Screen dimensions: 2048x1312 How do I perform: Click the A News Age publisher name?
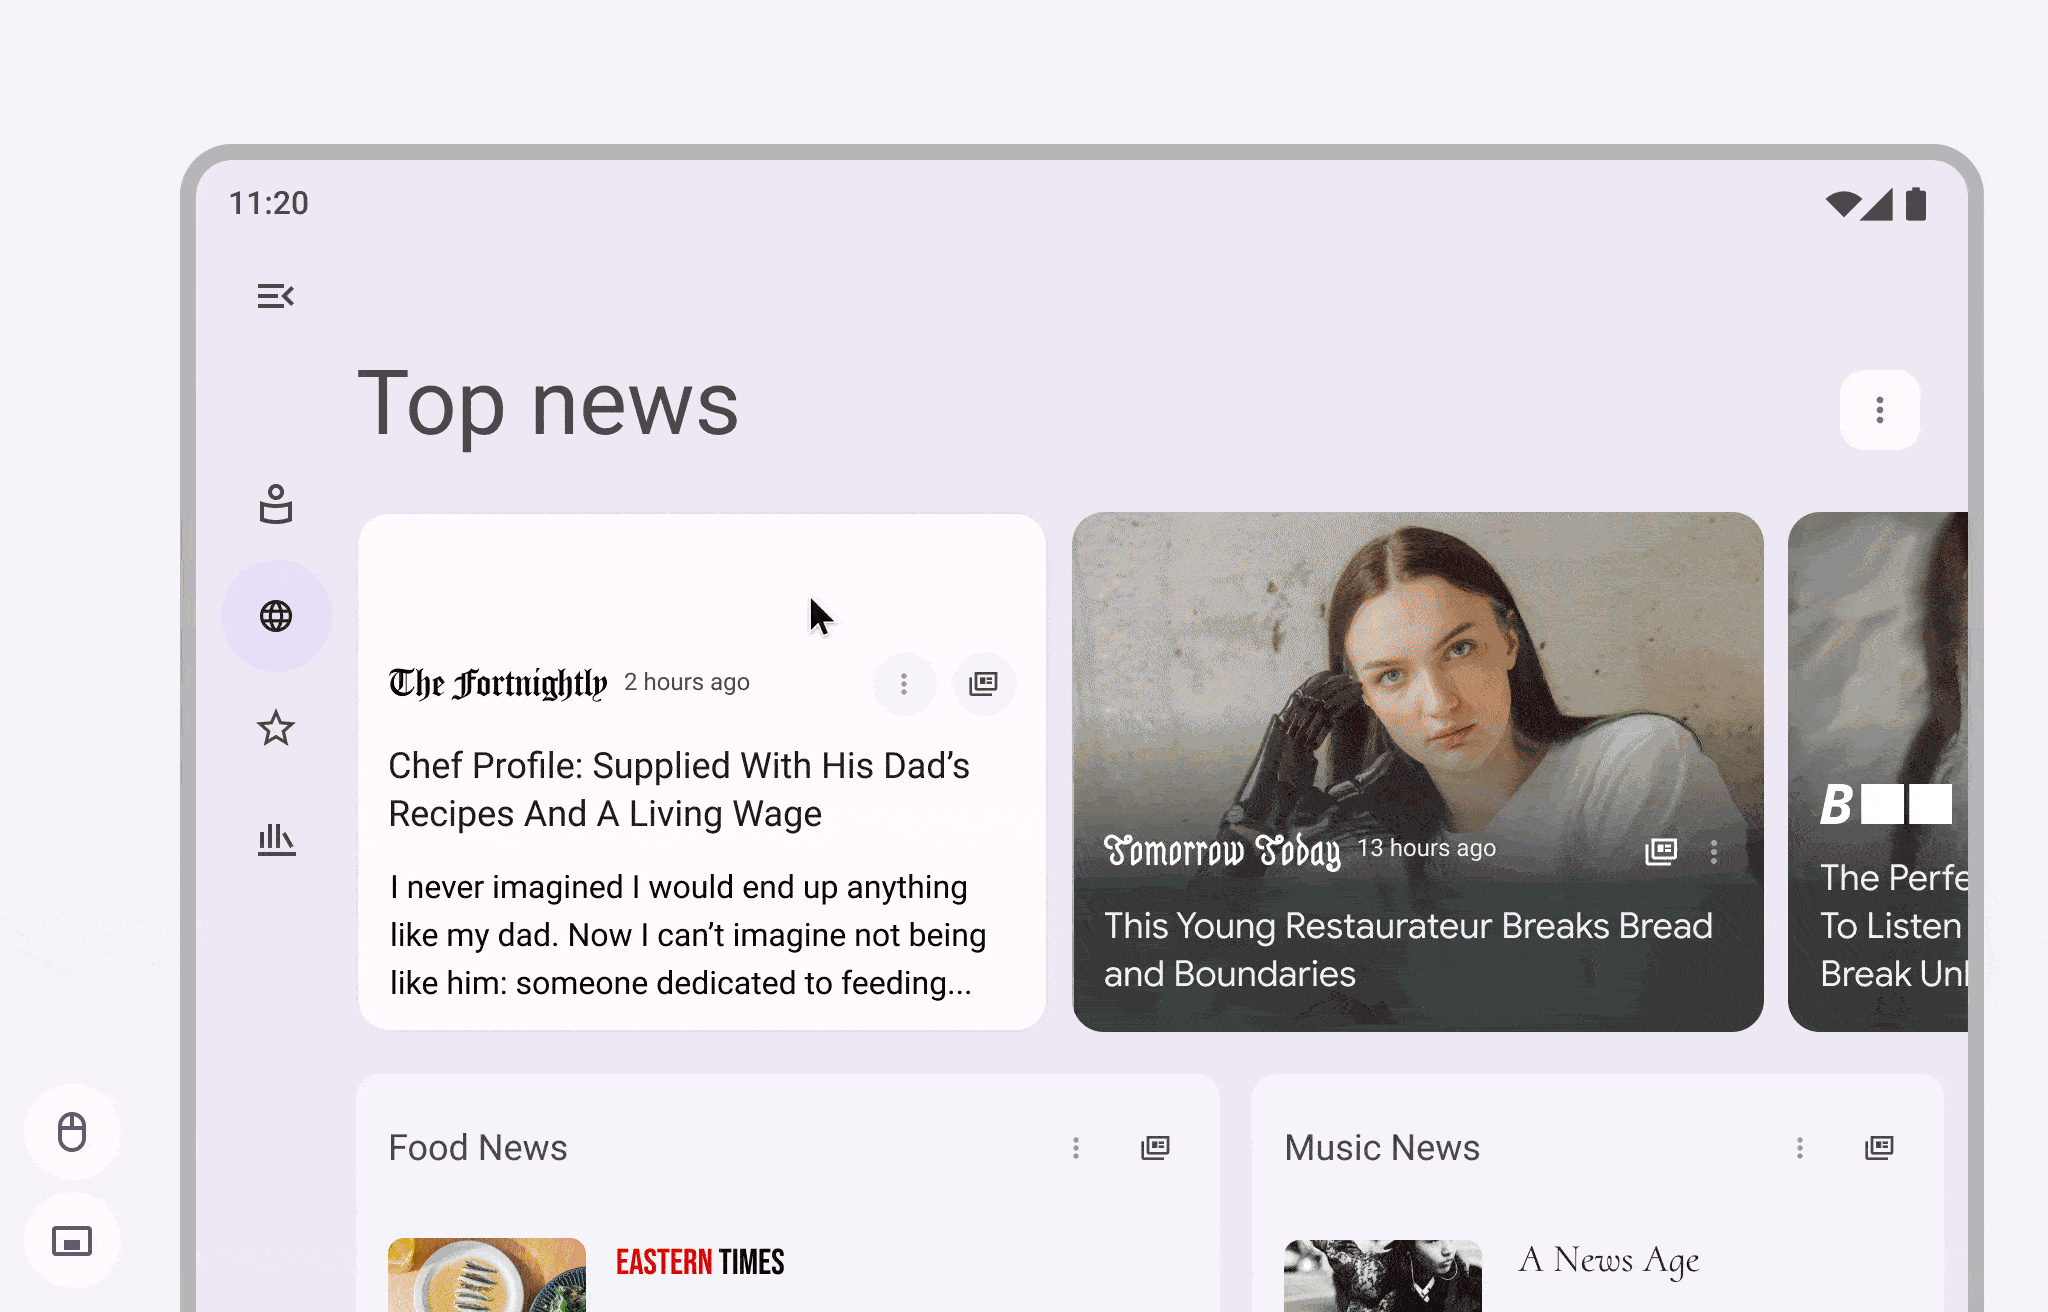1609,1261
